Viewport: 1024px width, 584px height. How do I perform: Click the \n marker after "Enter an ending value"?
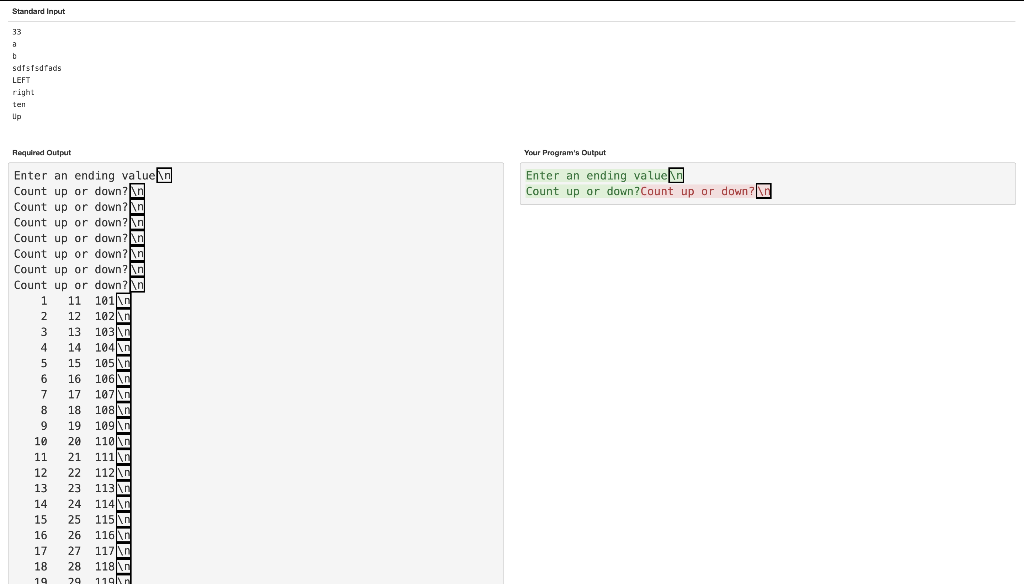tap(163, 175)
